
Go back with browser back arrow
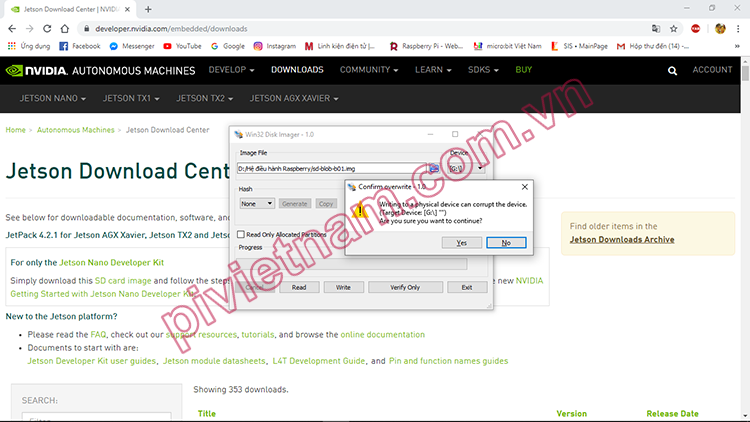12,29
